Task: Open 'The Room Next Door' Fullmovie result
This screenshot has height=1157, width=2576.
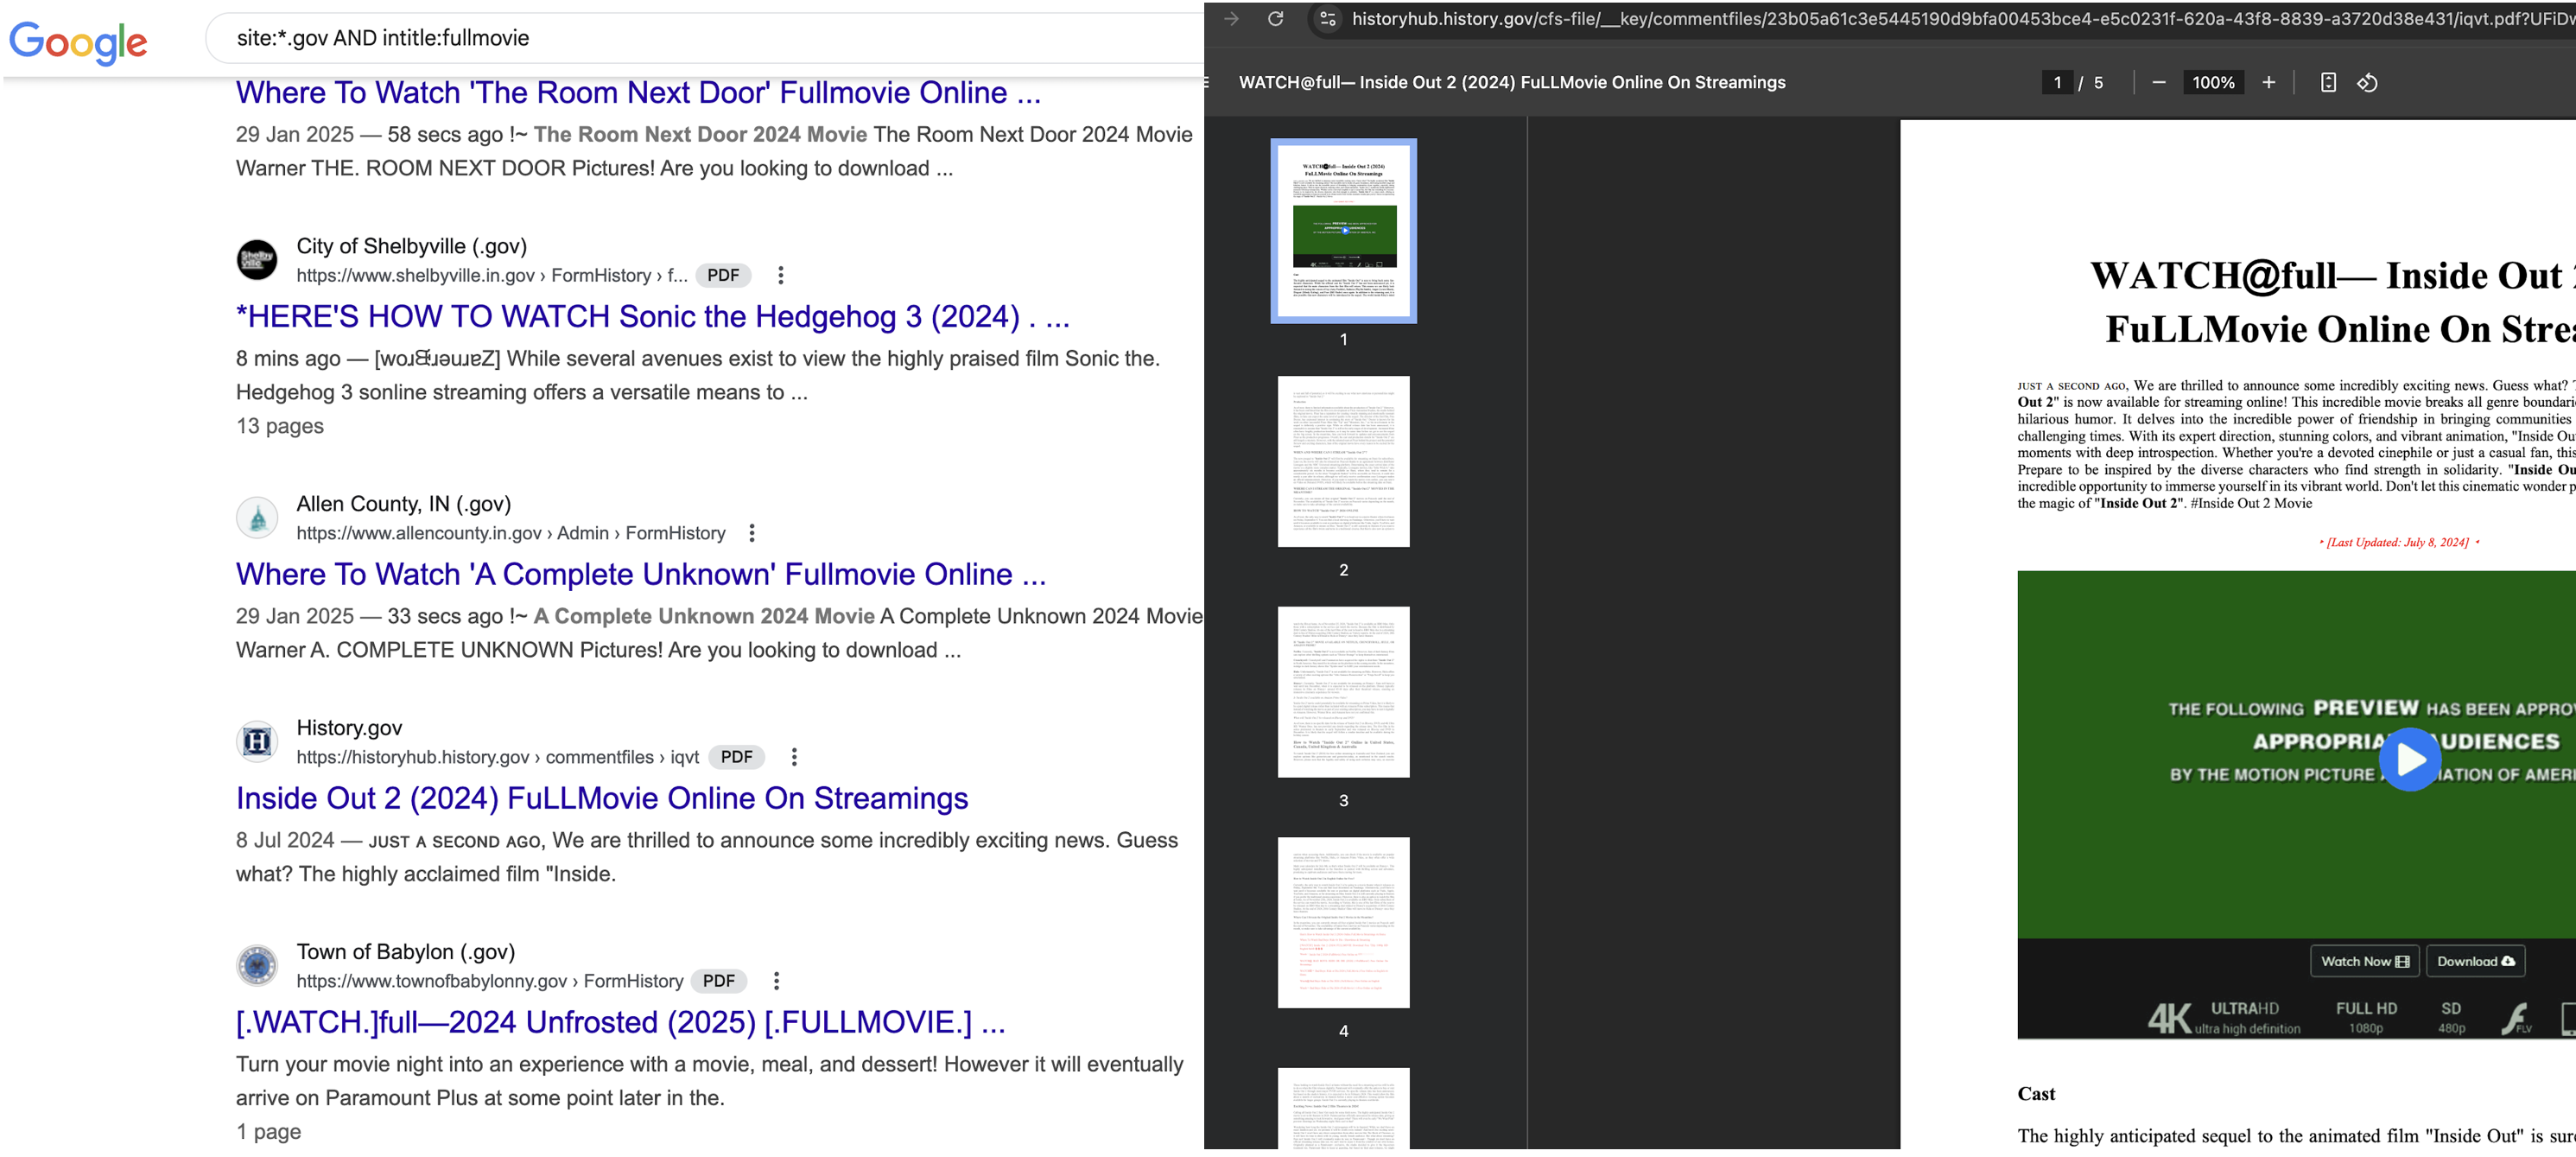Action: click(x=638, y=92)
